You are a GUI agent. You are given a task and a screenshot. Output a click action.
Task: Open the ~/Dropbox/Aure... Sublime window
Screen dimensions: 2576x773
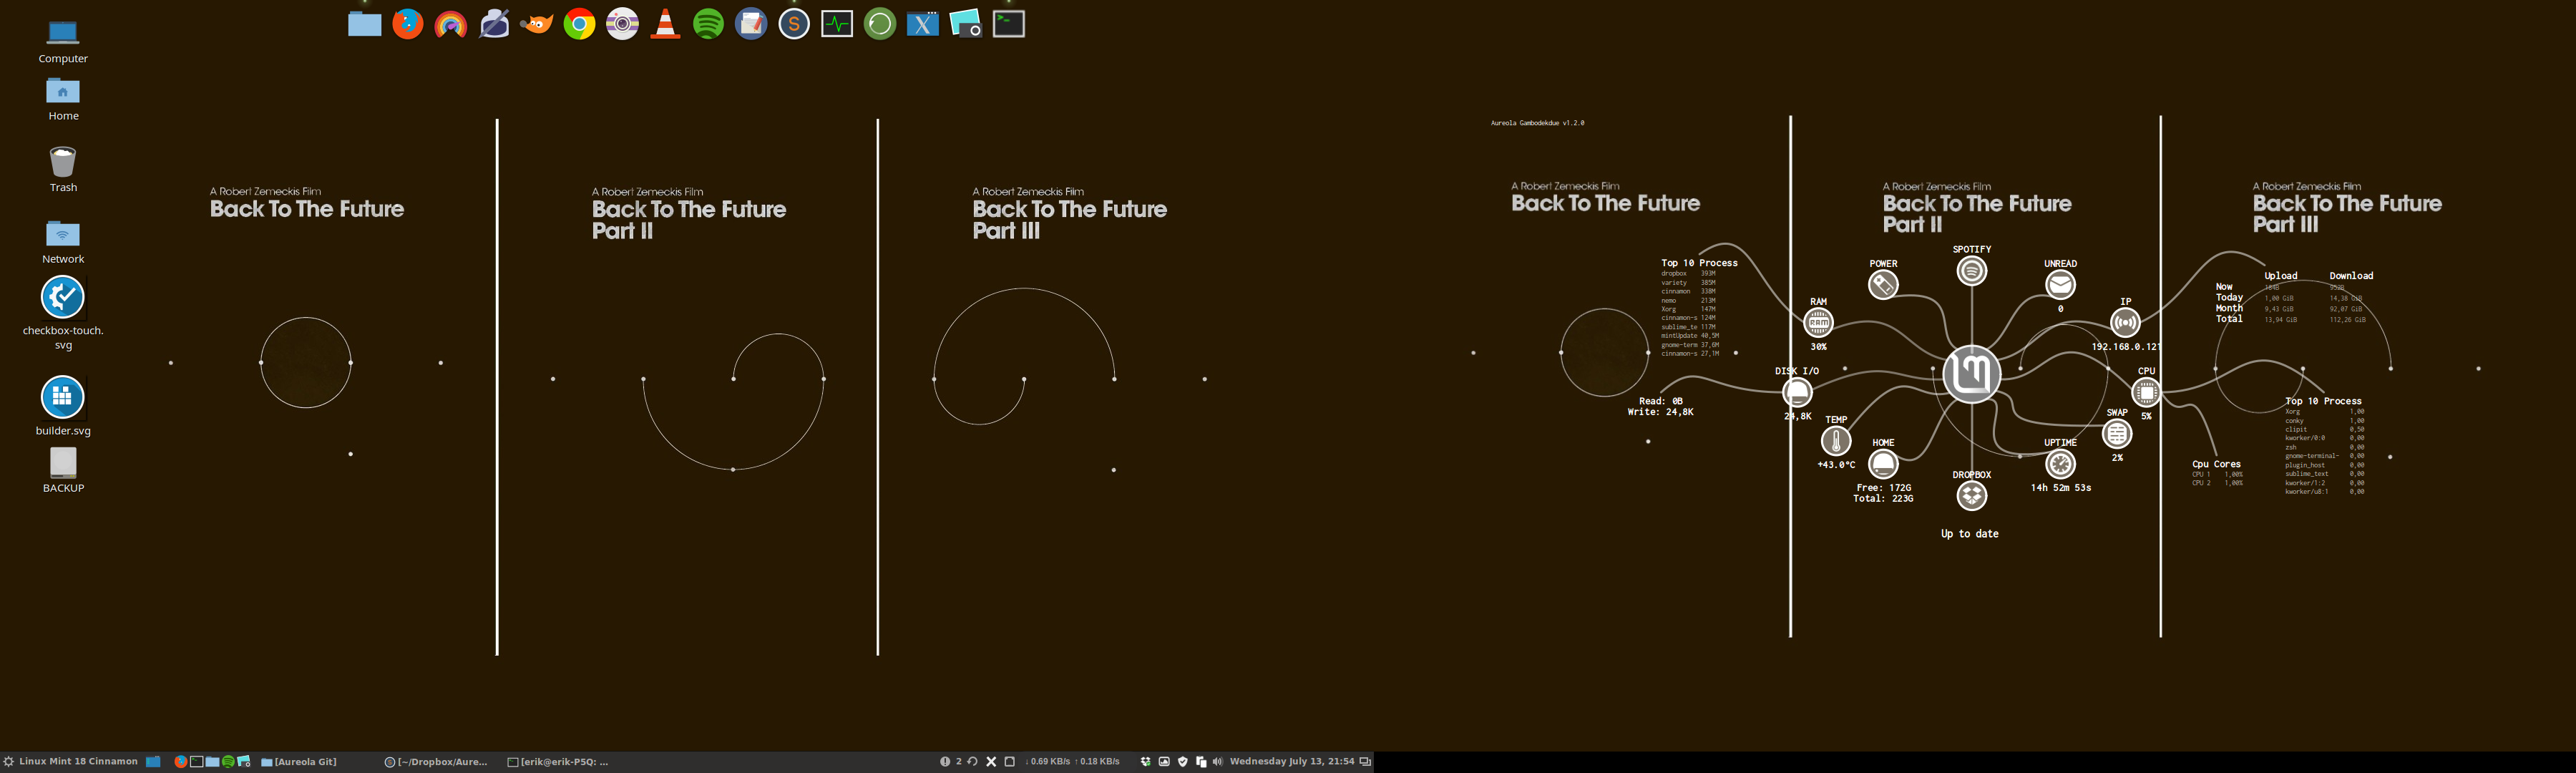point(436,762)
